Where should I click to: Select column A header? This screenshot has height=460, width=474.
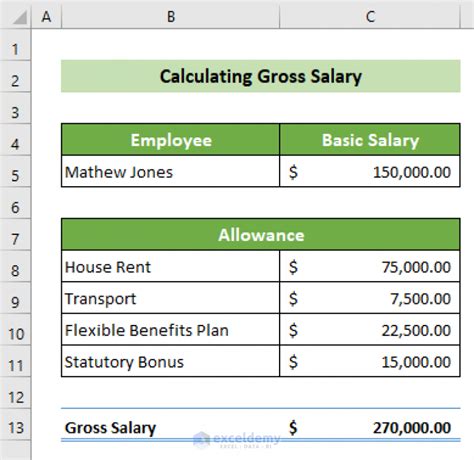(x=46, y=16)
